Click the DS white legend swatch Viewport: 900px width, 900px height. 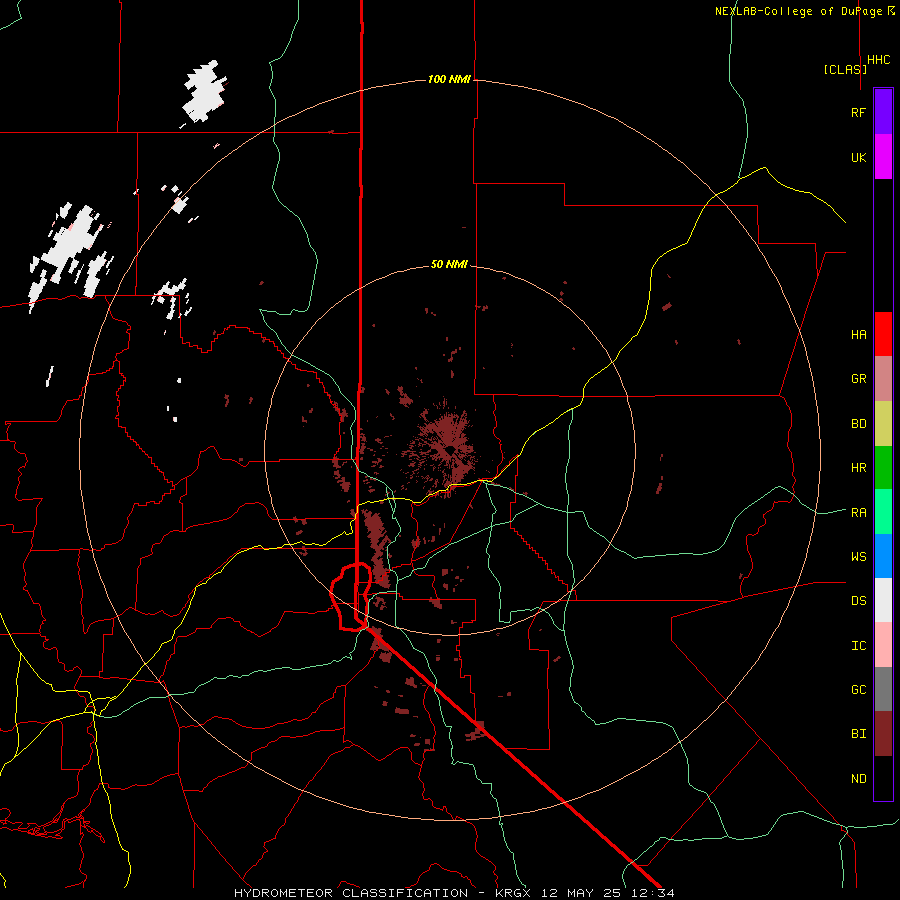pyautogui.click(x=883, y=600)
